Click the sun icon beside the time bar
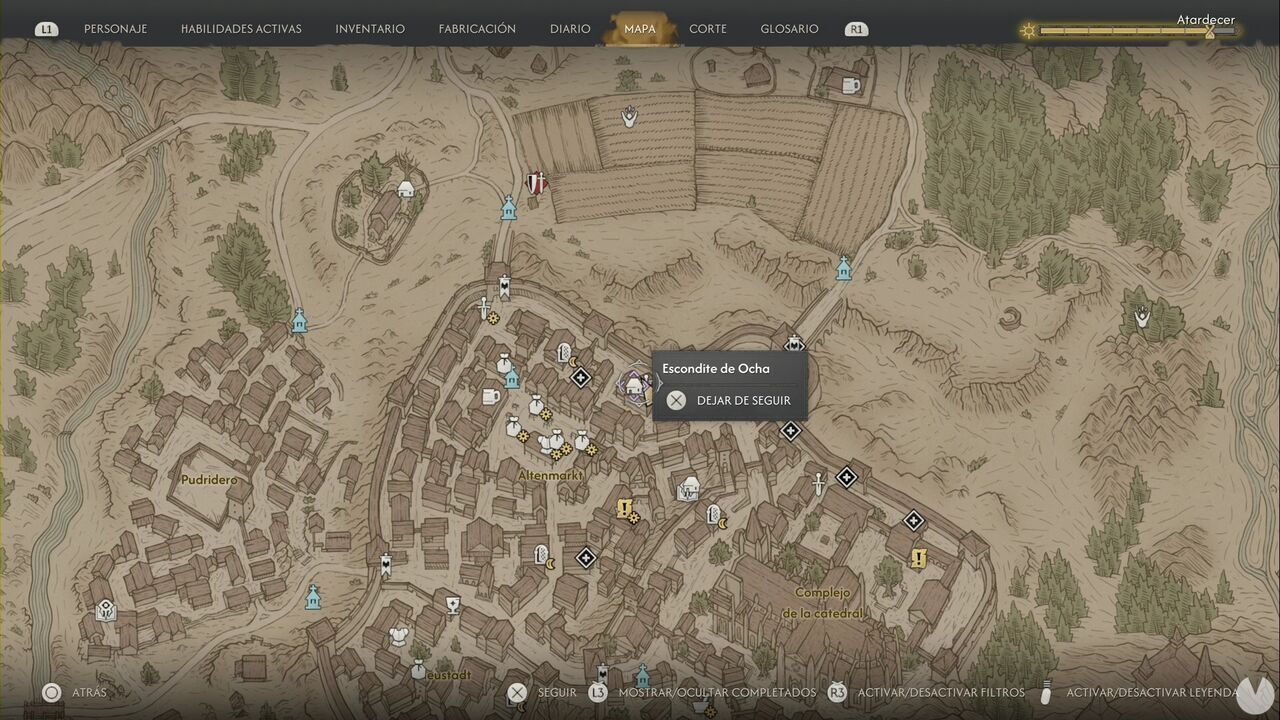This screenshot has width=1280, height=720. click(1029, 31)
